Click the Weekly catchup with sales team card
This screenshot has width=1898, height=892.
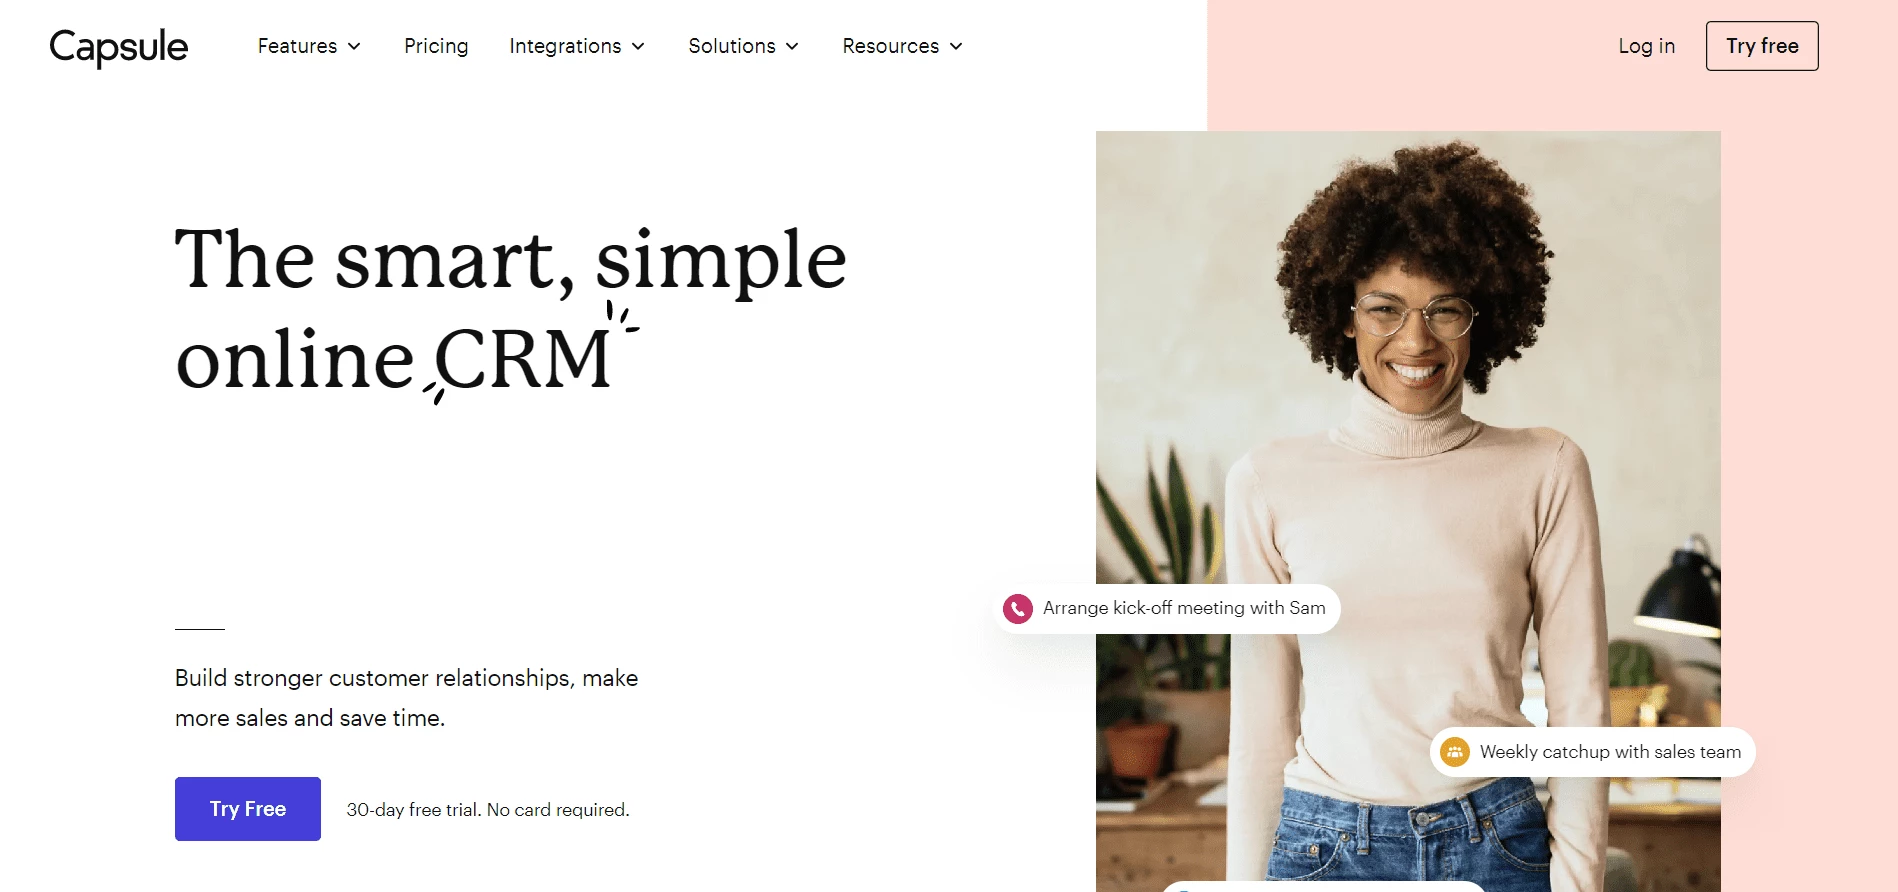[x=1593, y=752]
